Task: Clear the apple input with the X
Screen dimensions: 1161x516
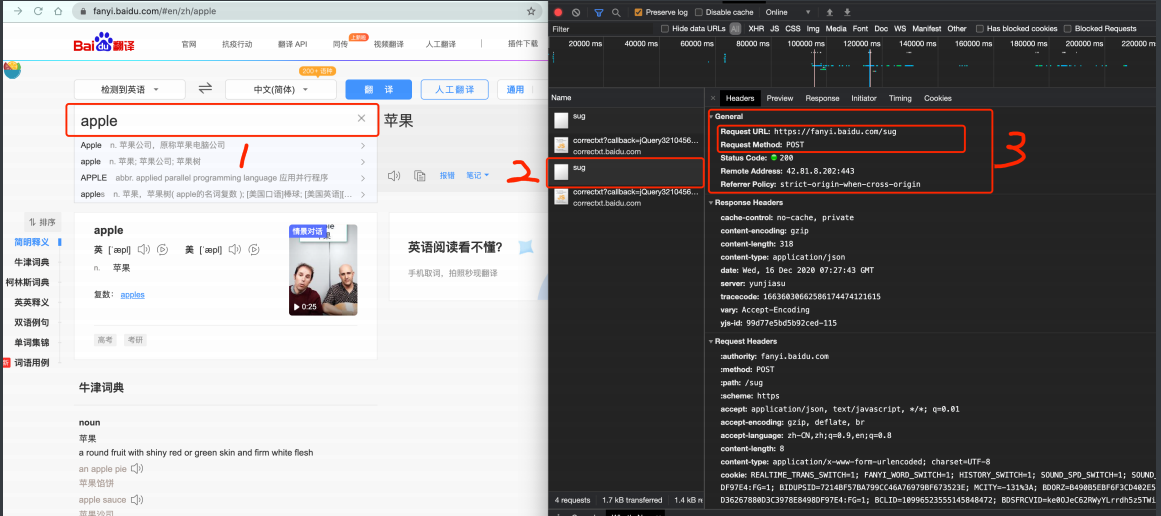Action: point(361,118)
